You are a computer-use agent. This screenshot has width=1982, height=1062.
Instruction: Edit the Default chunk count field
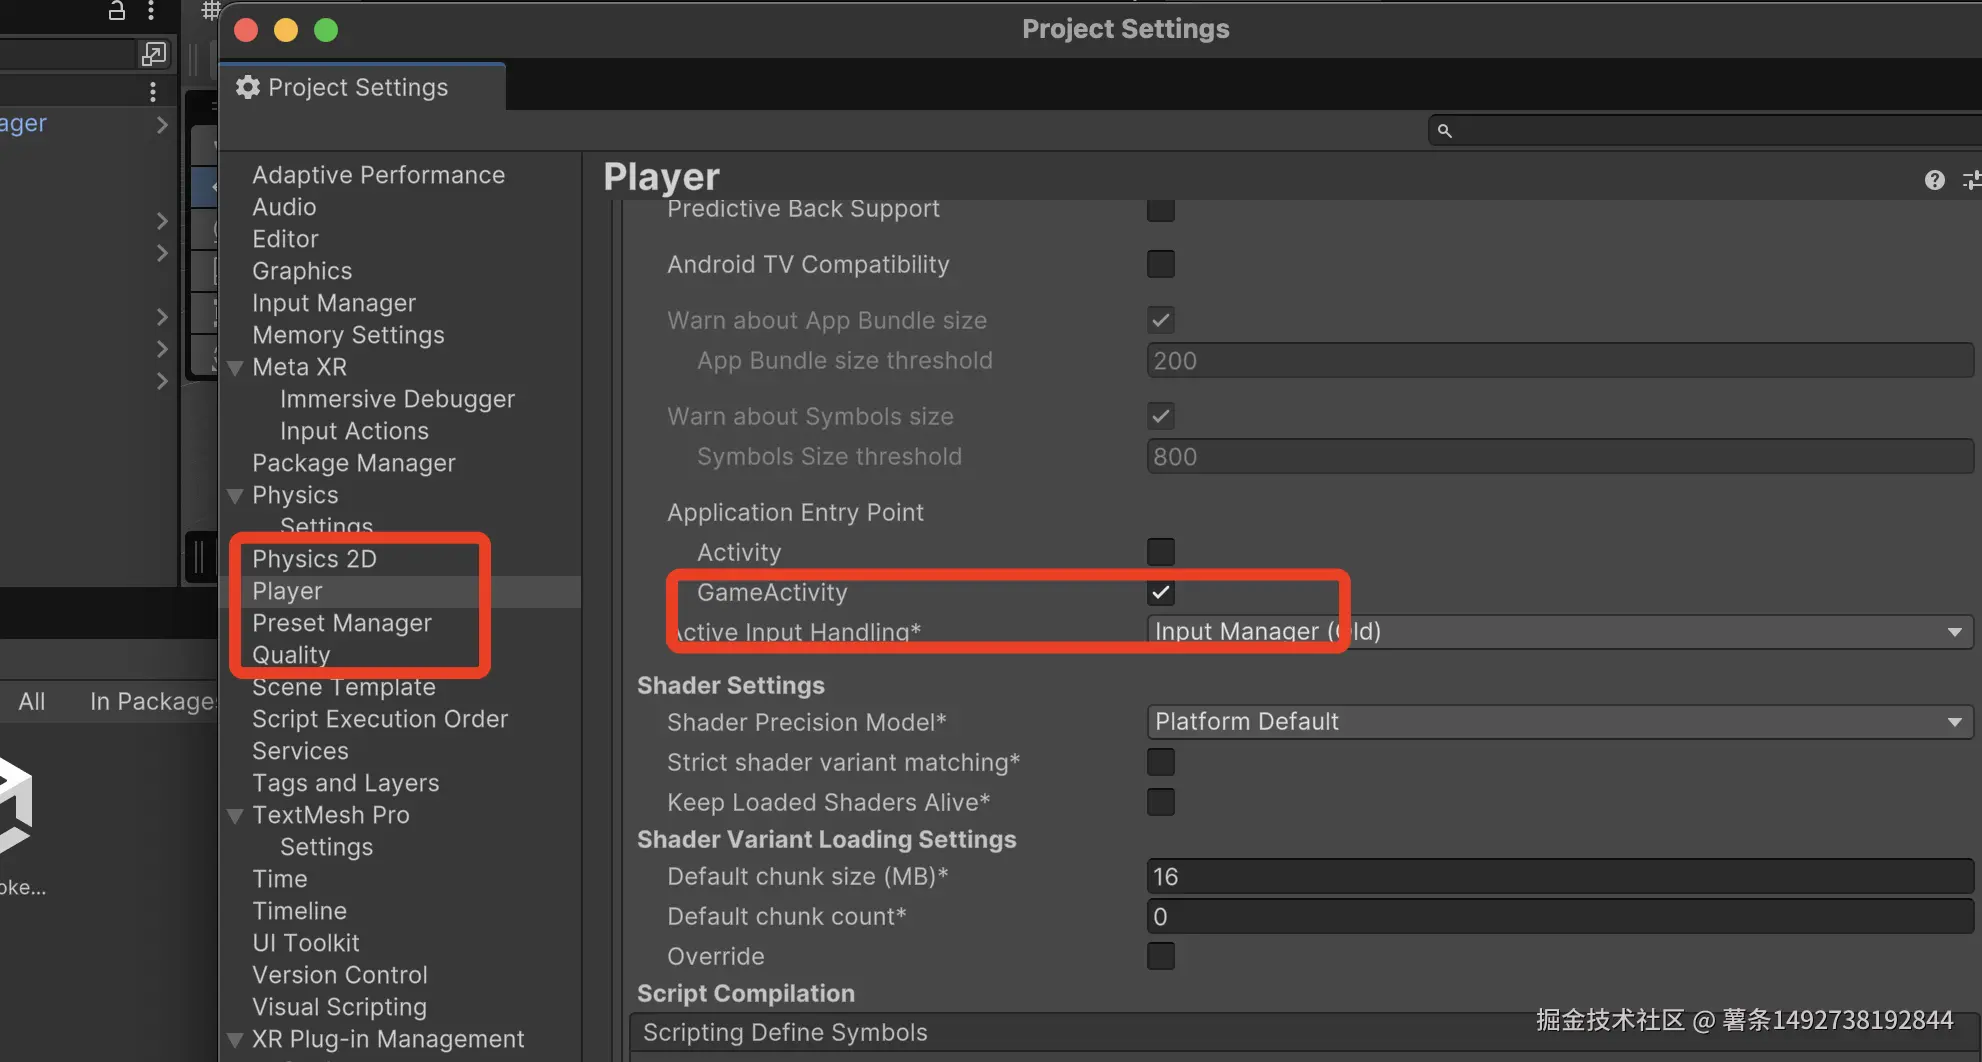1560,916
